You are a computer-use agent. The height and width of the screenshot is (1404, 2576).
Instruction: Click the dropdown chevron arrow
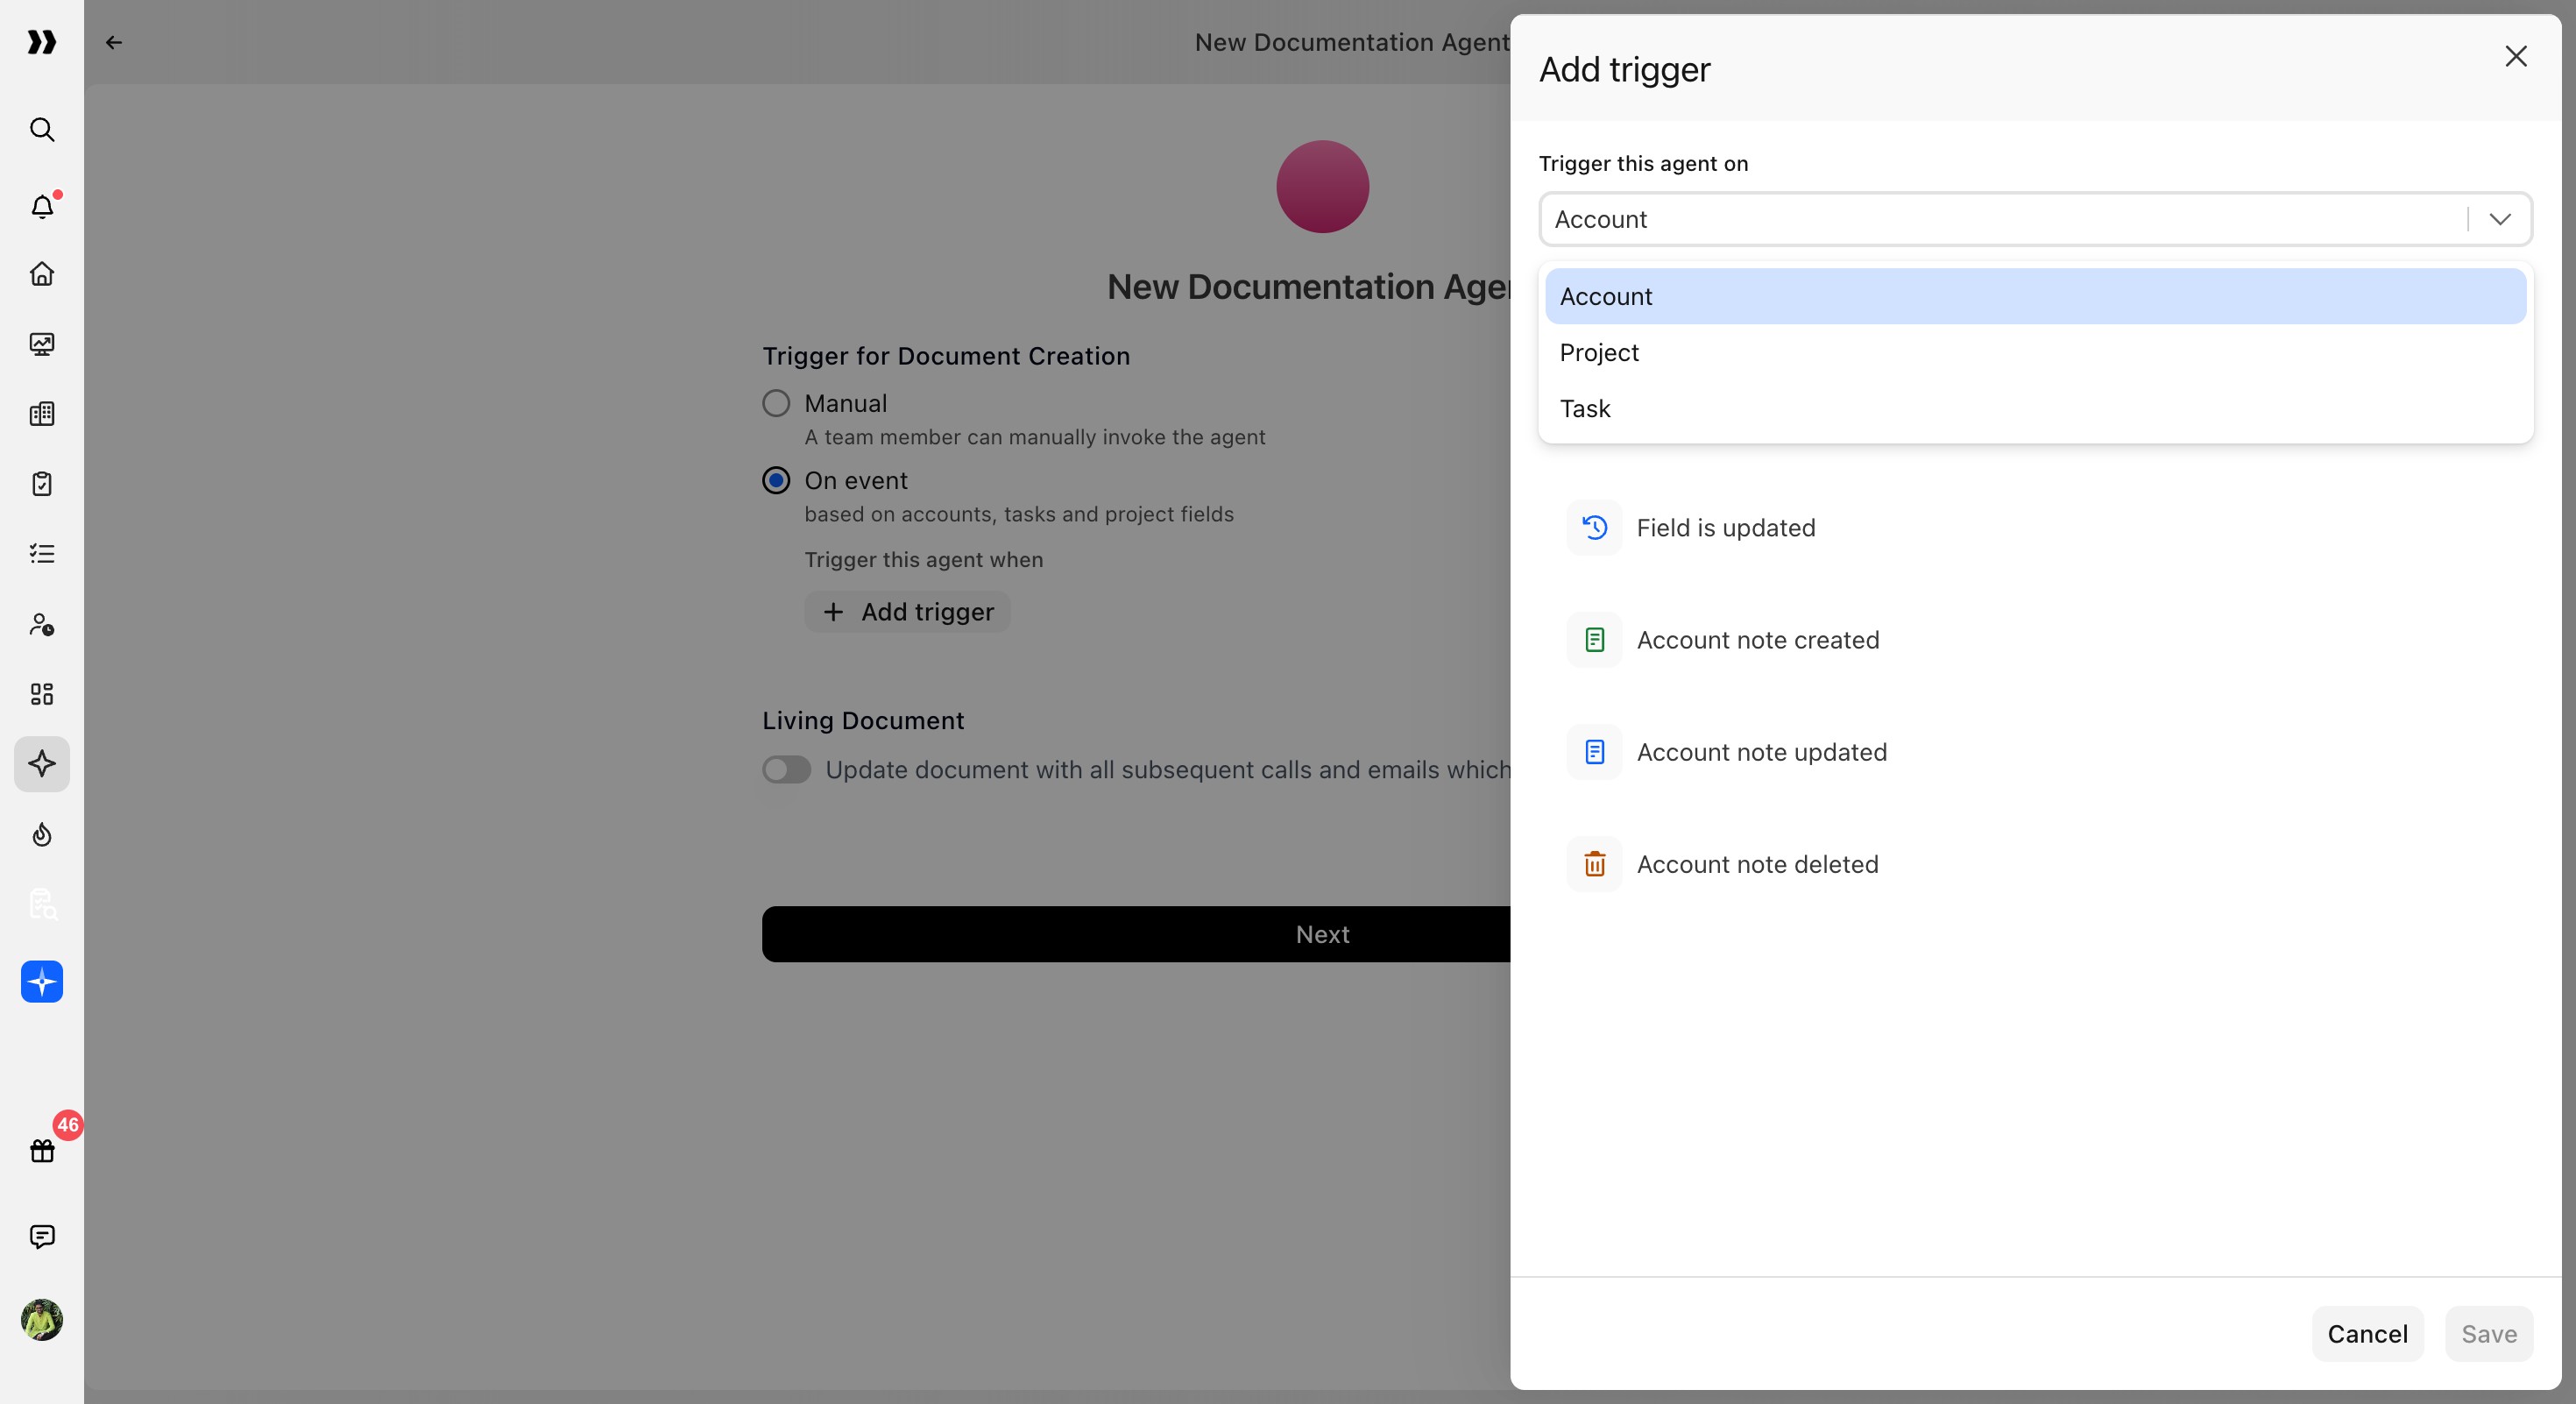coord(2500,219)
